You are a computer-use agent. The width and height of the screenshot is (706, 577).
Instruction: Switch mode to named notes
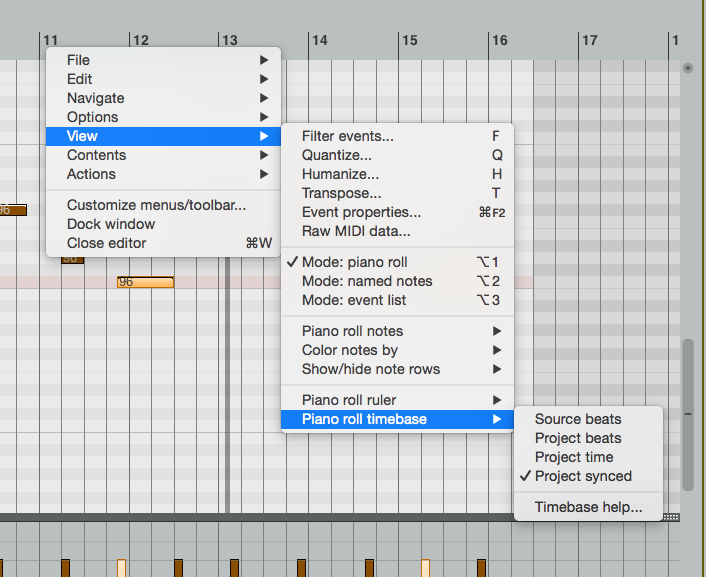[367, 281]
